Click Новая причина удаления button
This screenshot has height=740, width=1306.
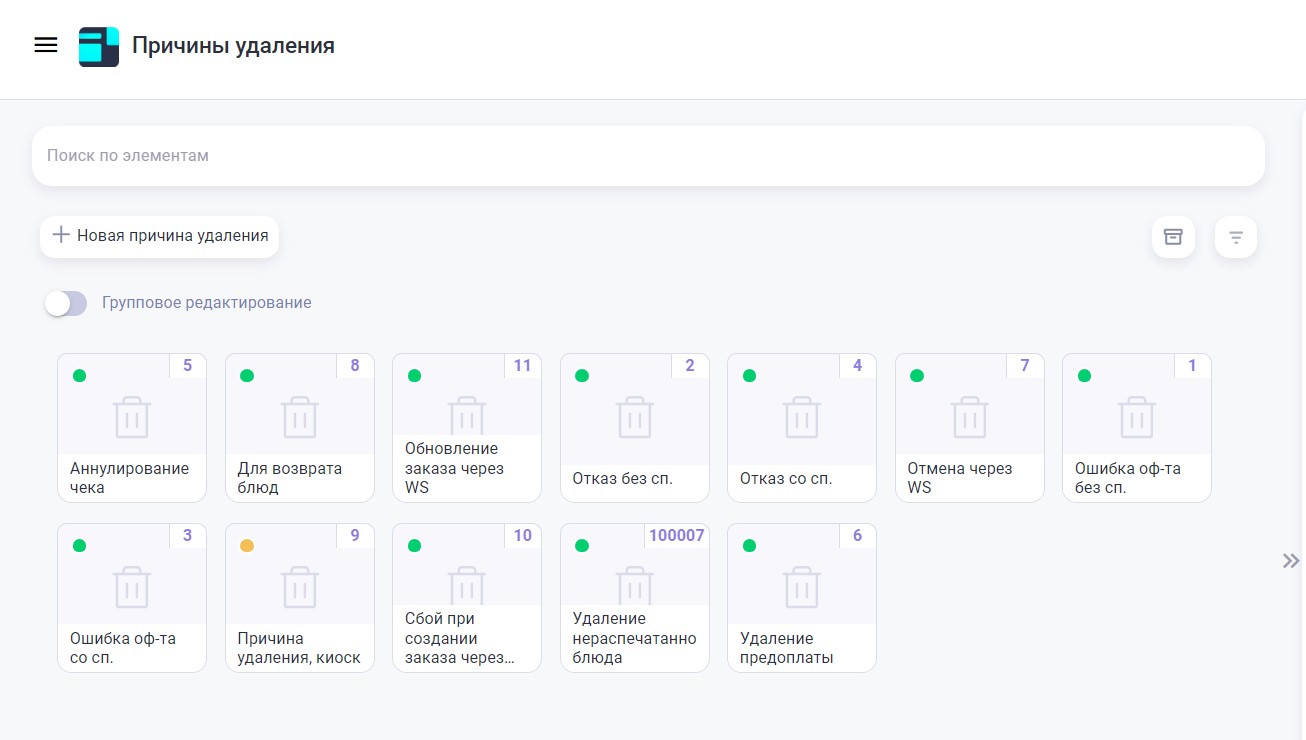point(160,236)
